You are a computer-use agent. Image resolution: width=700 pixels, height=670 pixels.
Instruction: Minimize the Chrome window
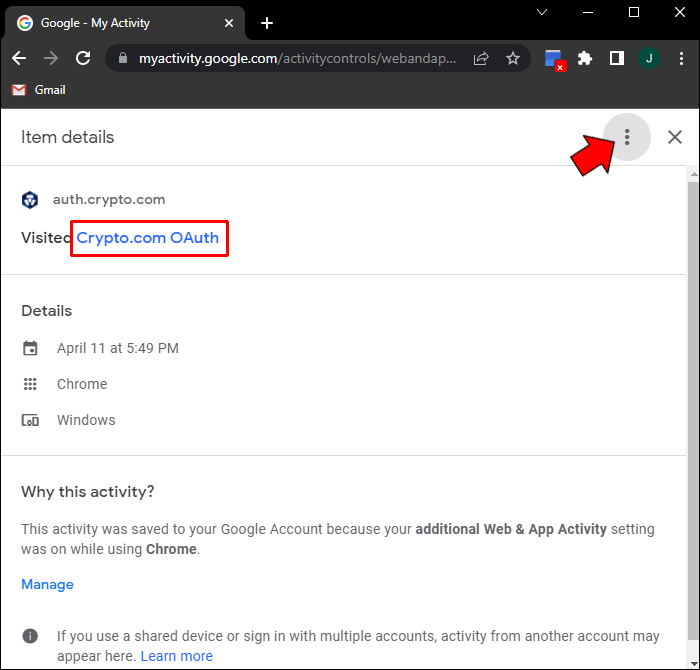coord(588,12)
